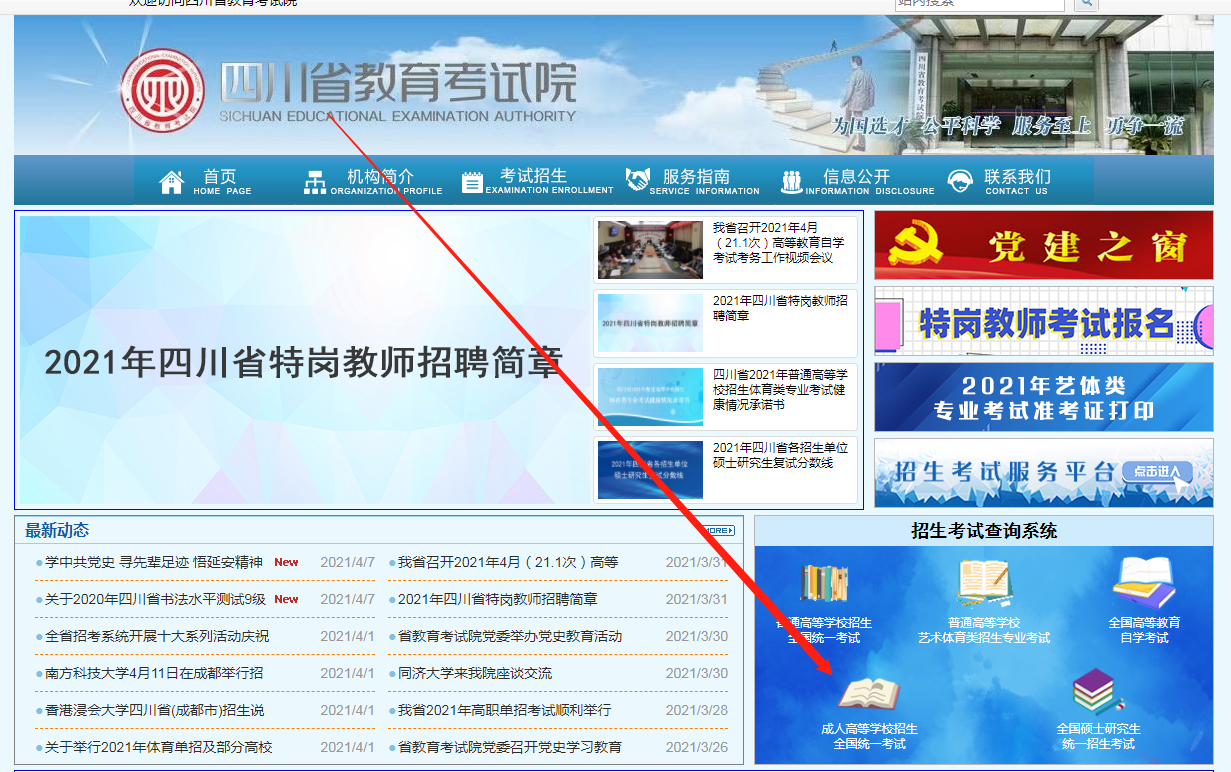Open news 香港浸会大学四川省(成都市)招生说
This screenshot has height=772, width=1231.
coord(155,711)
